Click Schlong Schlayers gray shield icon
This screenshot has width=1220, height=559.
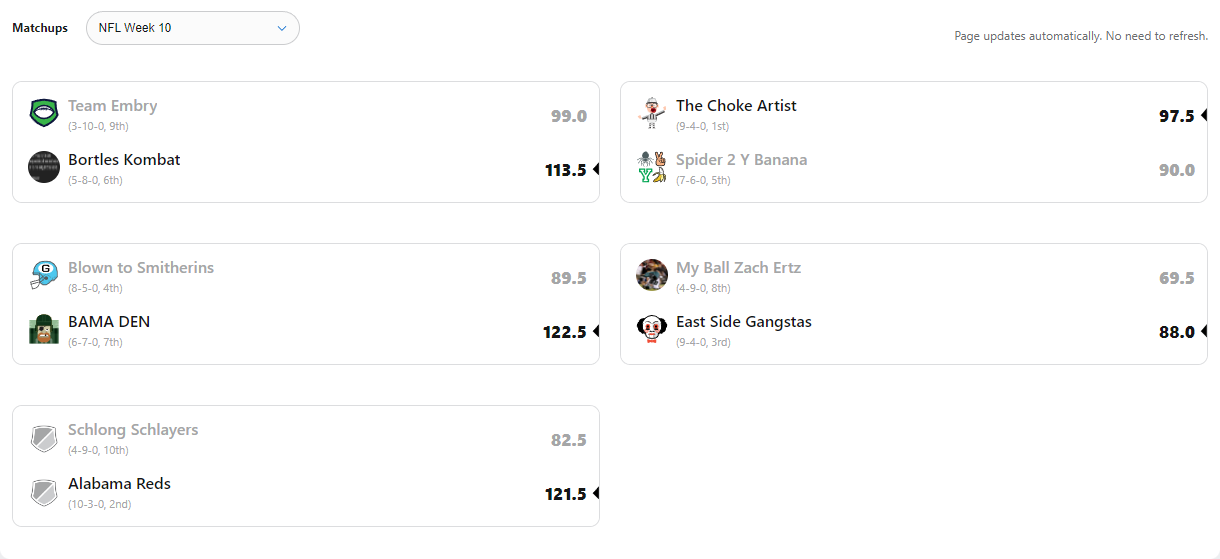coord(44,437)
